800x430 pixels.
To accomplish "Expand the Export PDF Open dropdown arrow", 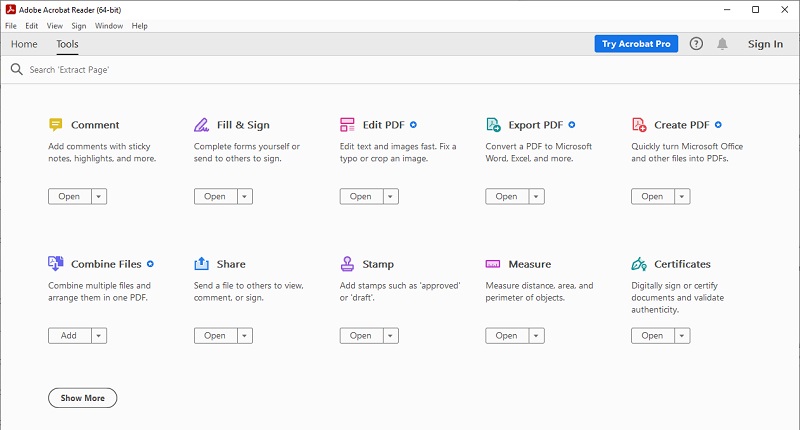I will 536,196.
